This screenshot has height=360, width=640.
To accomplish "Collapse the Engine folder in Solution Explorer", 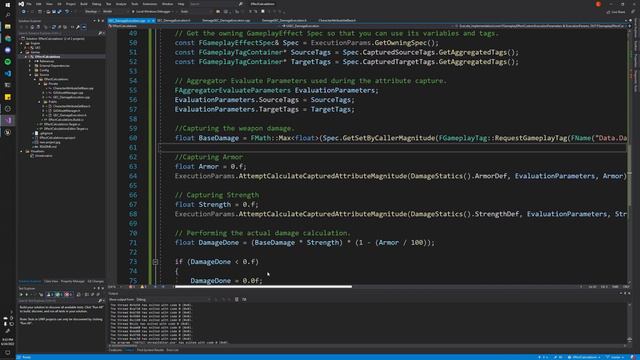I will click(x=22, y=43).
